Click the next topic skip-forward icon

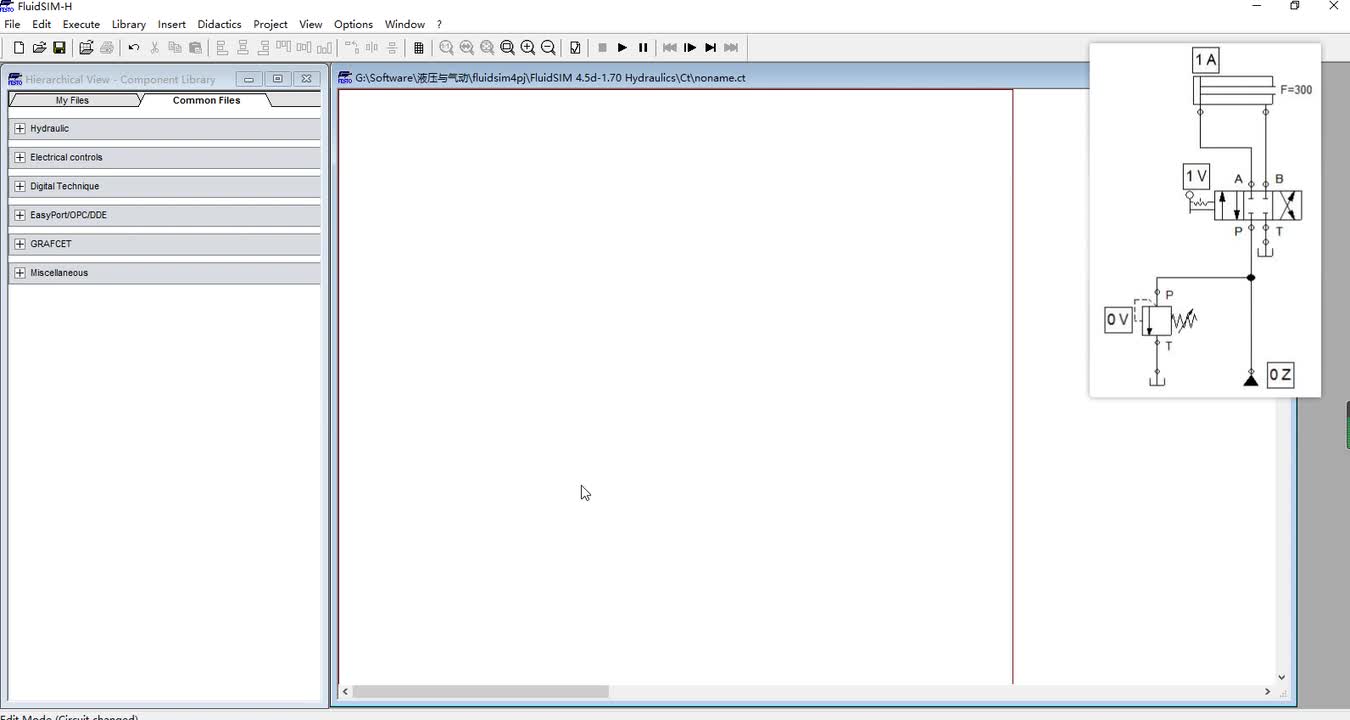pyautogui.click(x=731, y=48)
